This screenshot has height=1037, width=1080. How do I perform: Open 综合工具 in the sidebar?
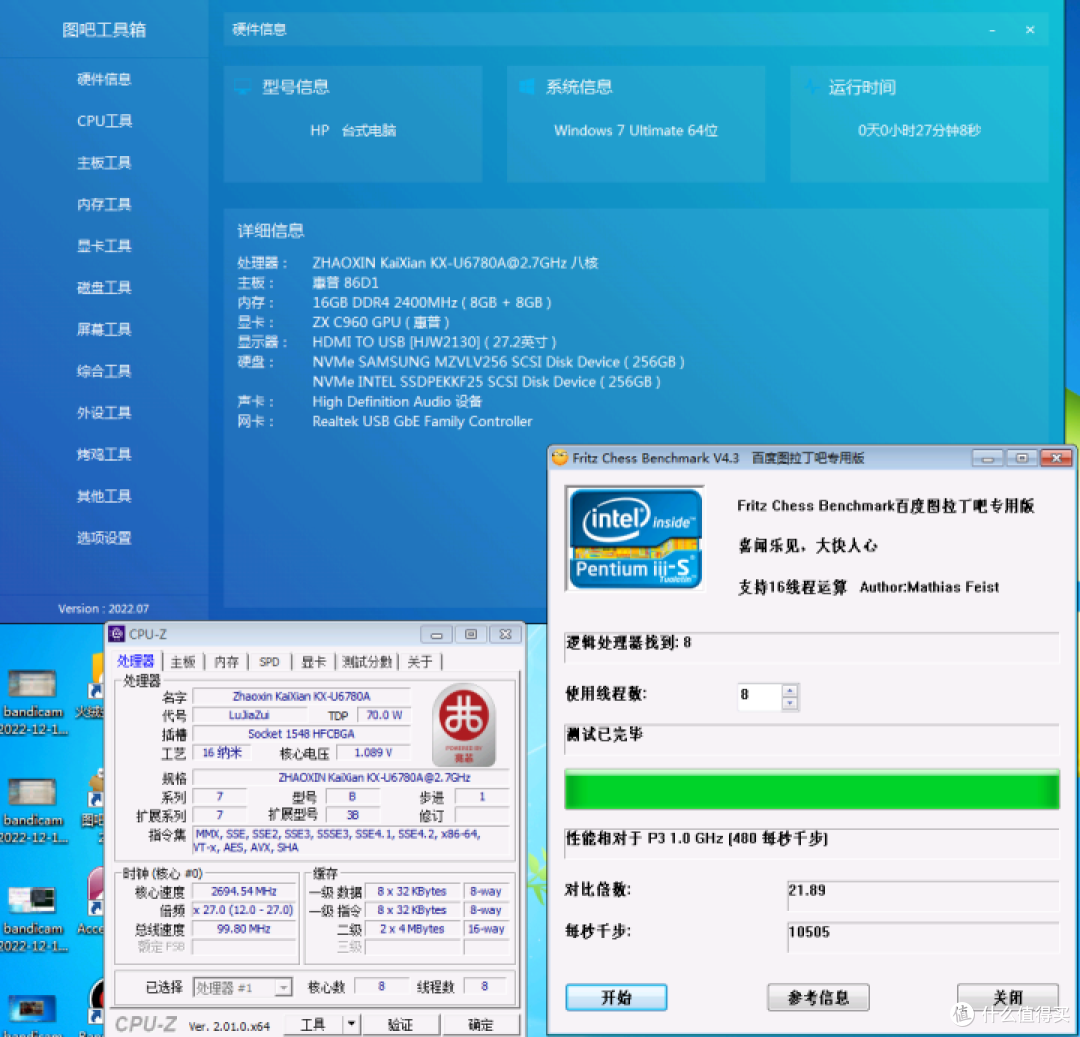104,371
